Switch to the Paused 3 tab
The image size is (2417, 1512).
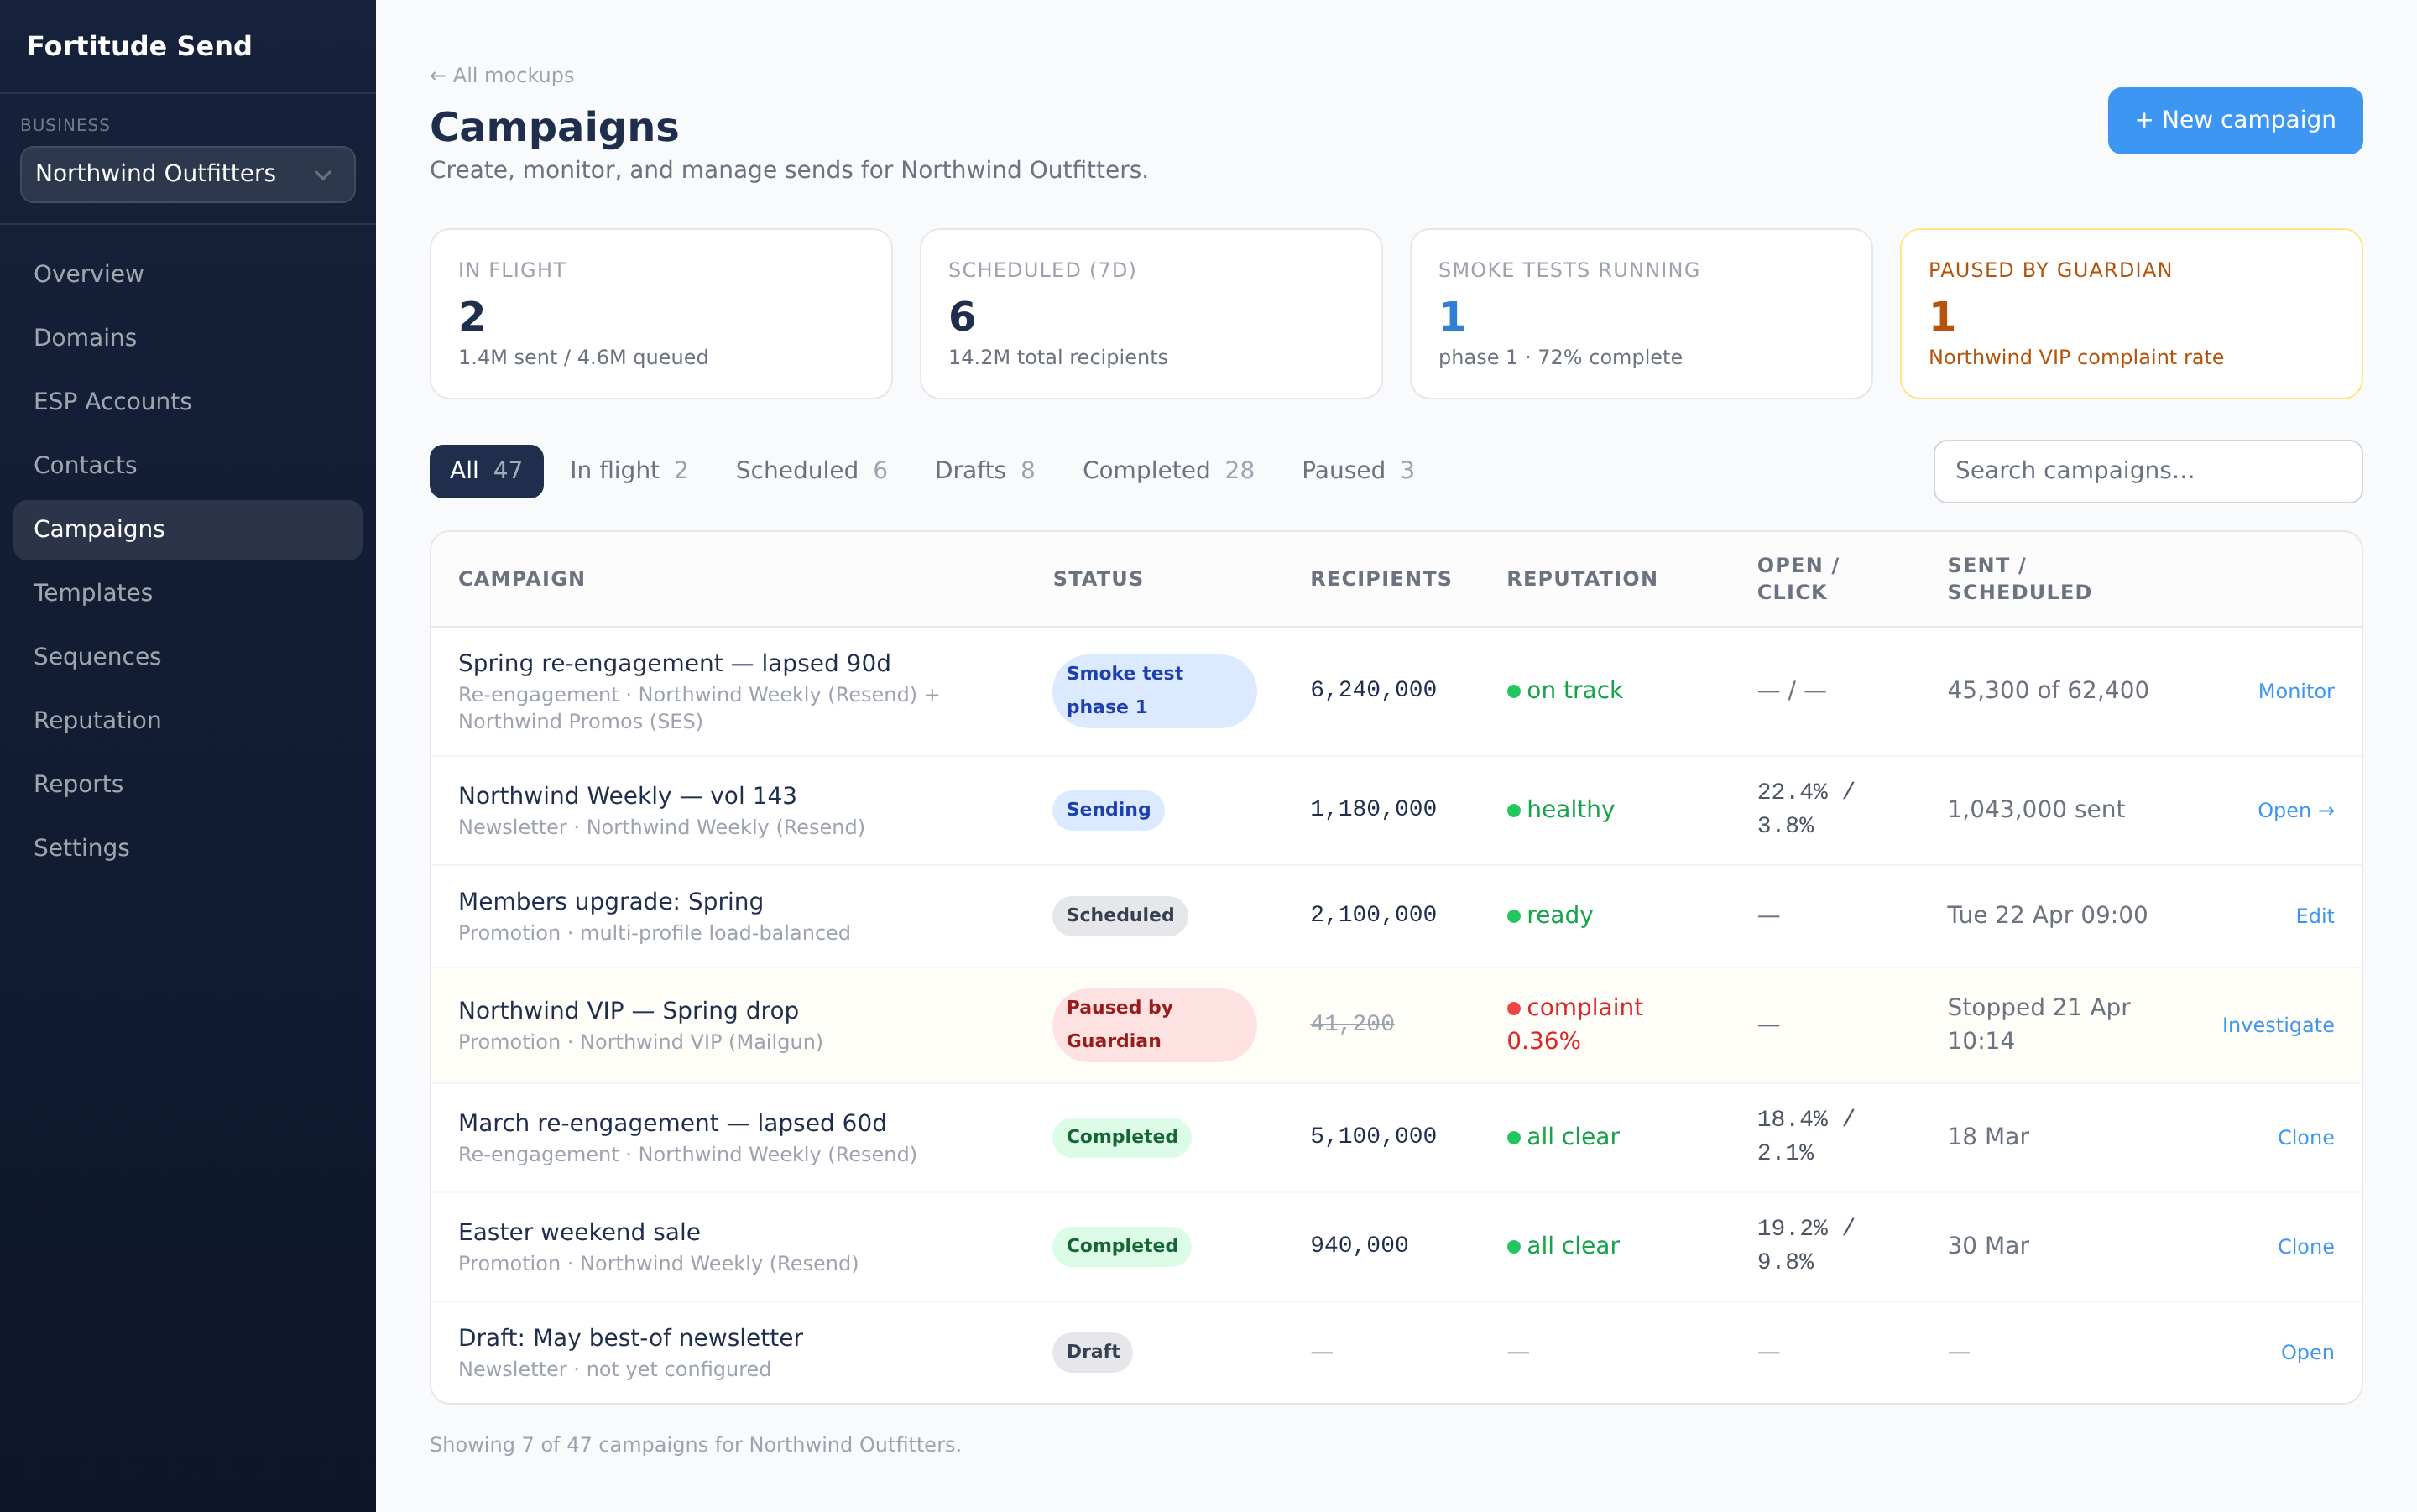point(1357,471)
